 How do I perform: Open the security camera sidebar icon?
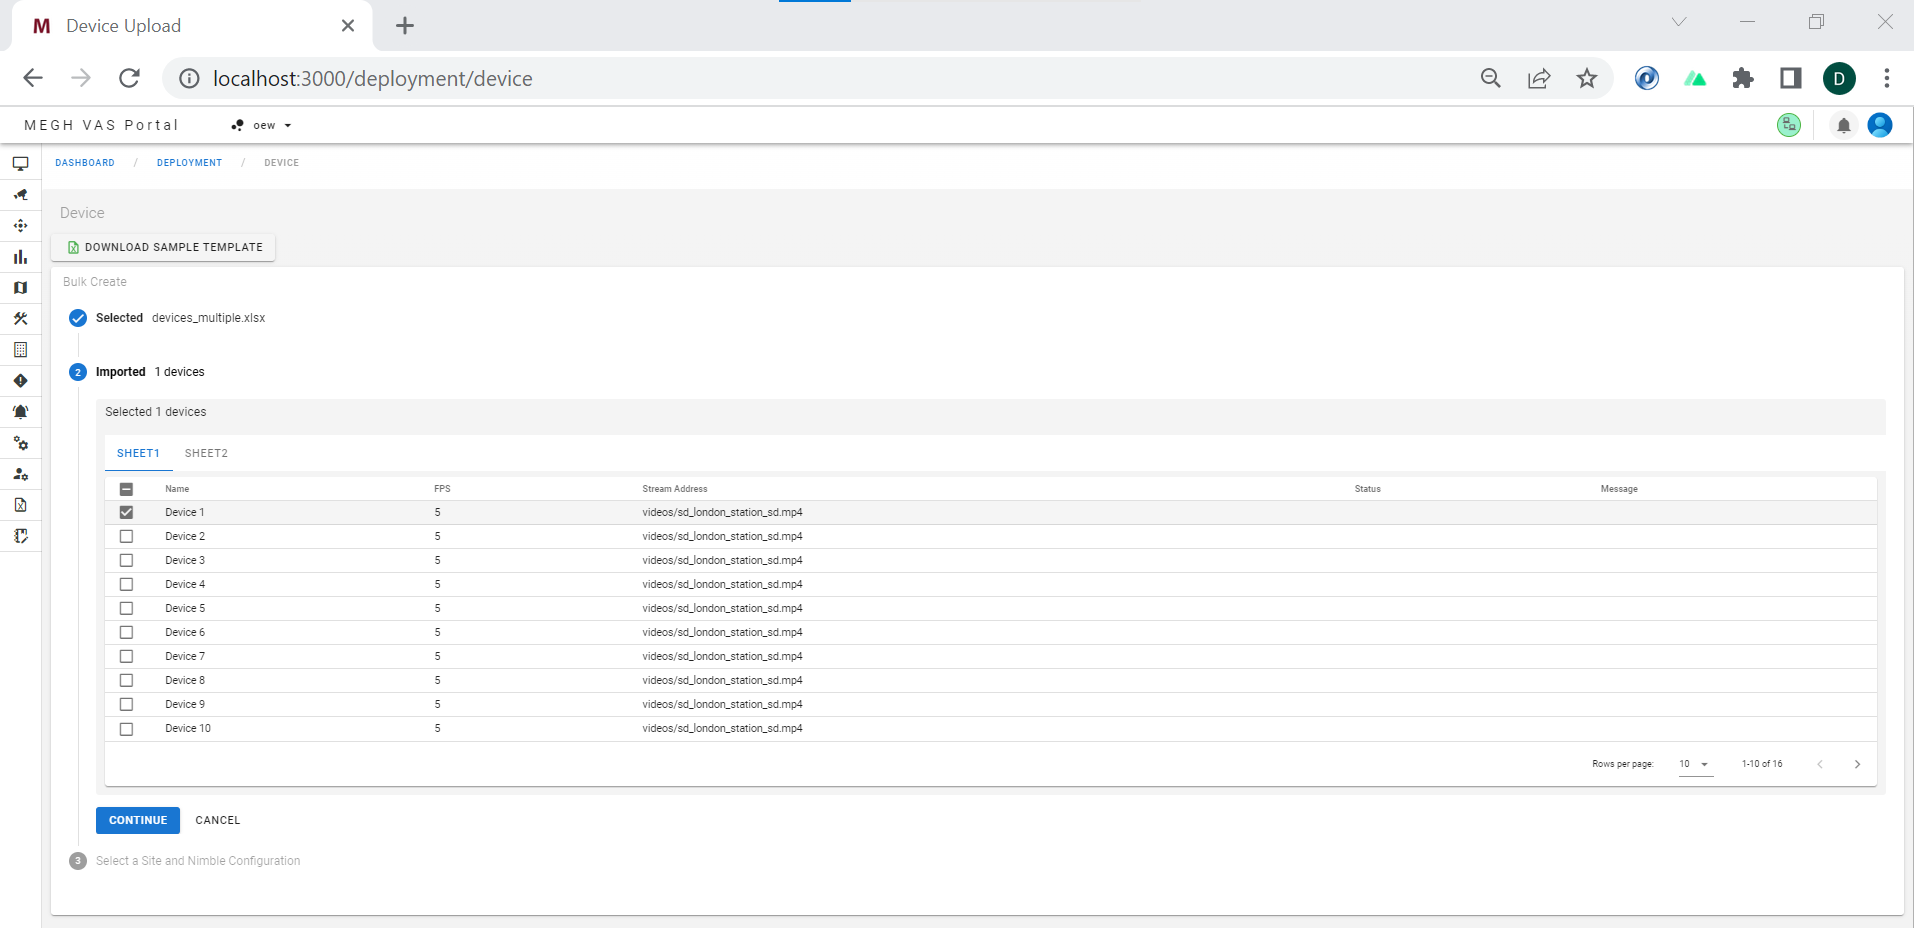point(20,195)
